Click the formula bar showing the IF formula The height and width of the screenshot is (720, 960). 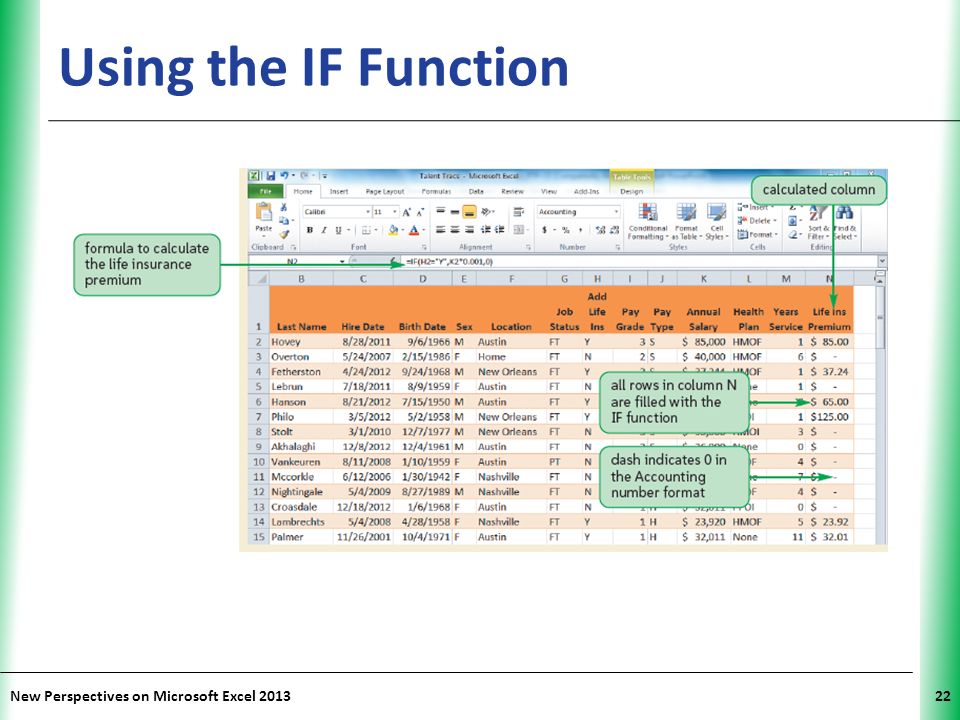click(639, 261)
